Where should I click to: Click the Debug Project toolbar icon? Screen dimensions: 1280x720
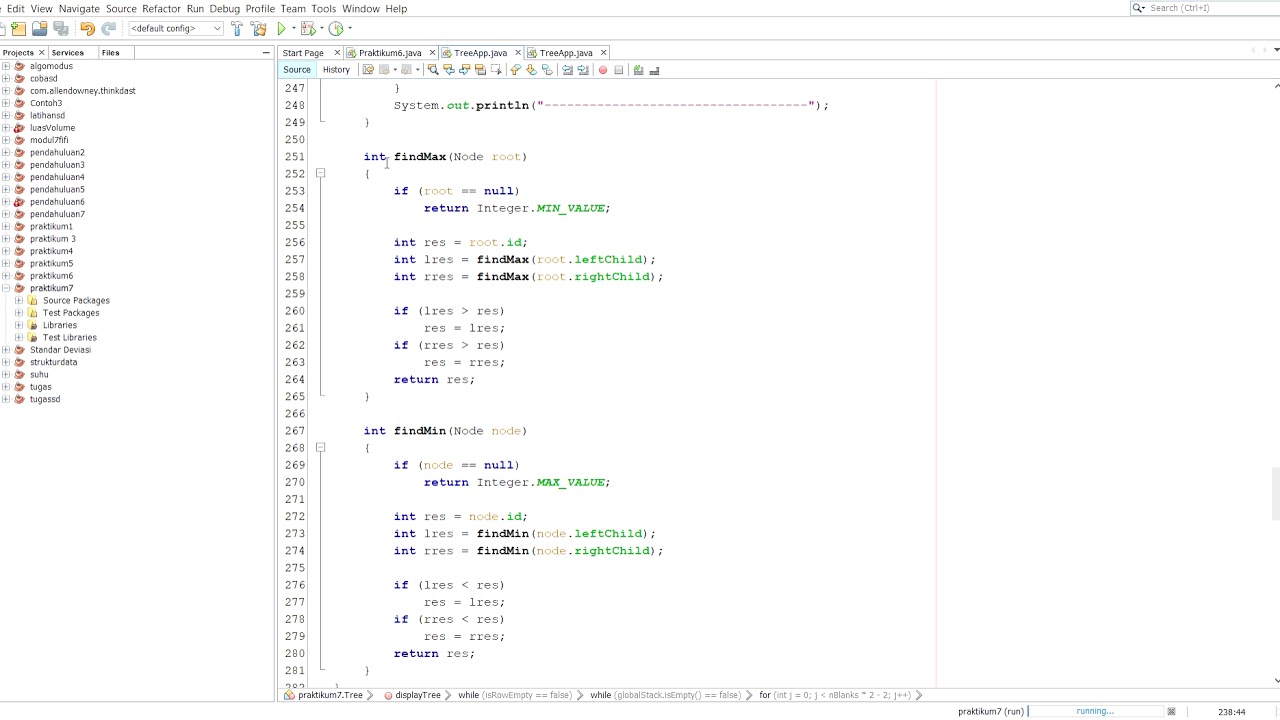308,29
